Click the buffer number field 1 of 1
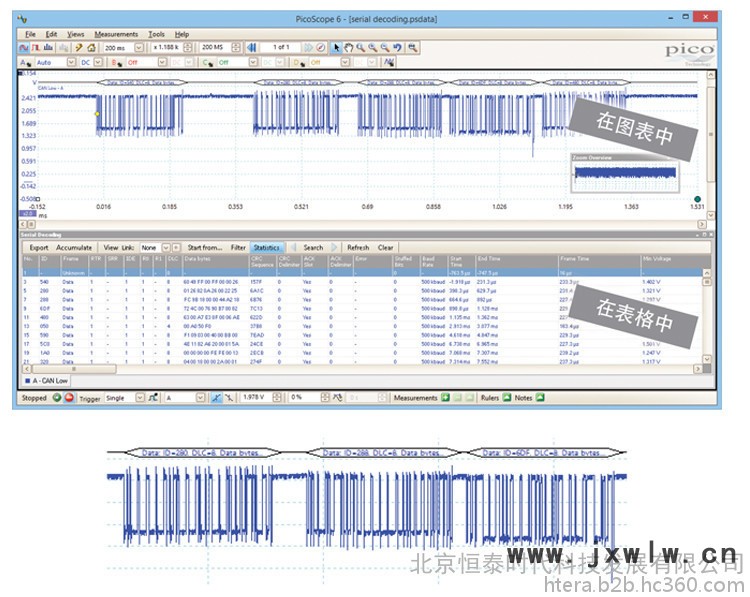This screenshot has width=750, height=597. [281, 47]
